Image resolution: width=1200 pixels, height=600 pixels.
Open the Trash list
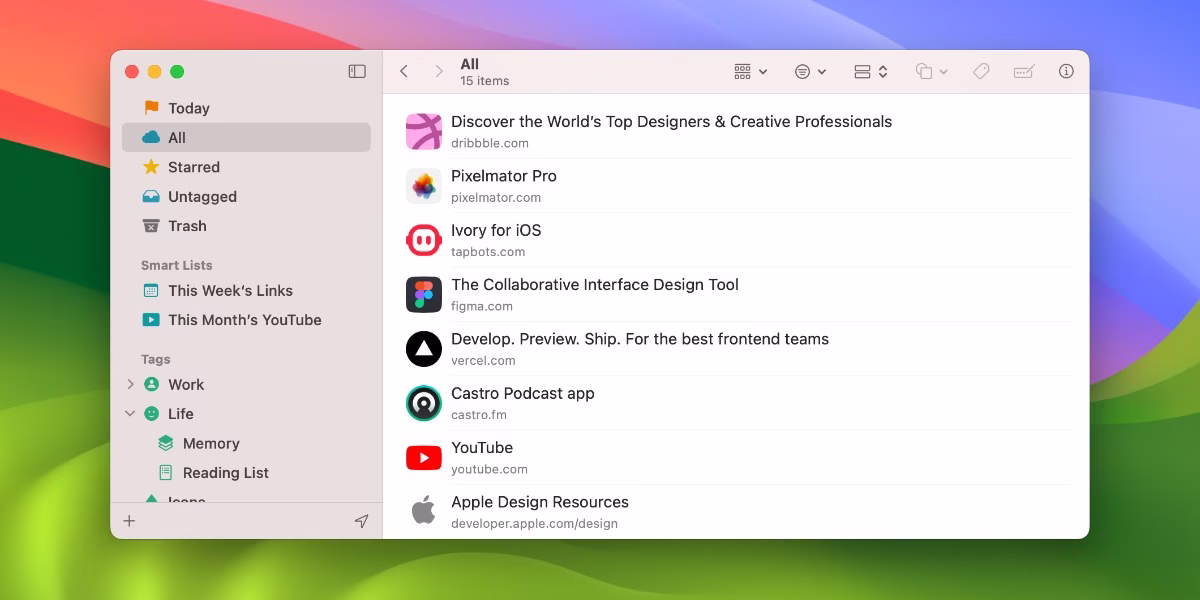click(246, 226)
